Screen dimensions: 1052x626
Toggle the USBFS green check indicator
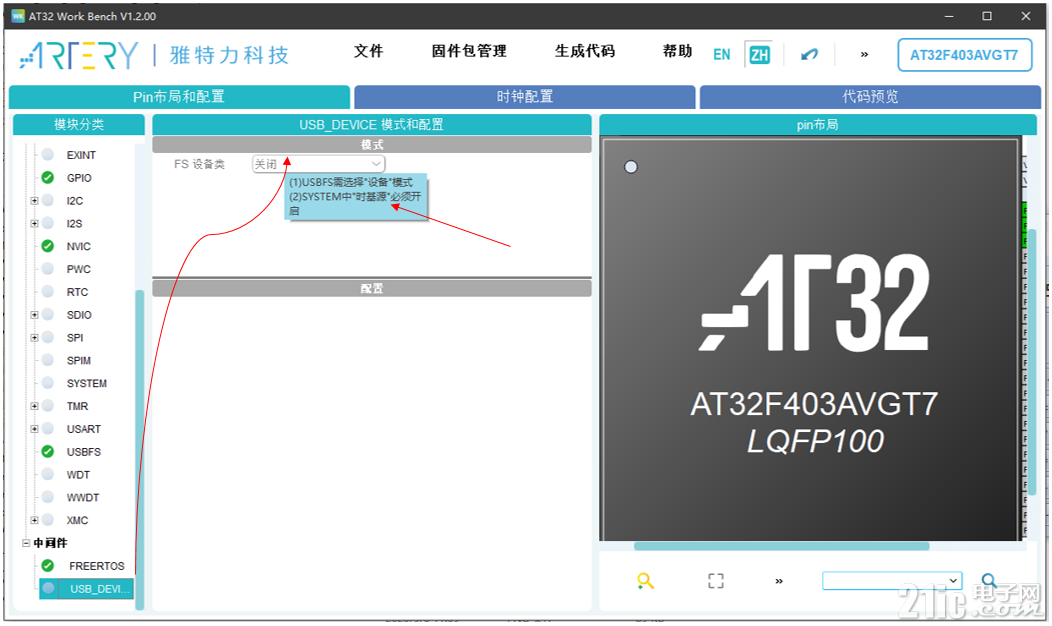(48, 451)
